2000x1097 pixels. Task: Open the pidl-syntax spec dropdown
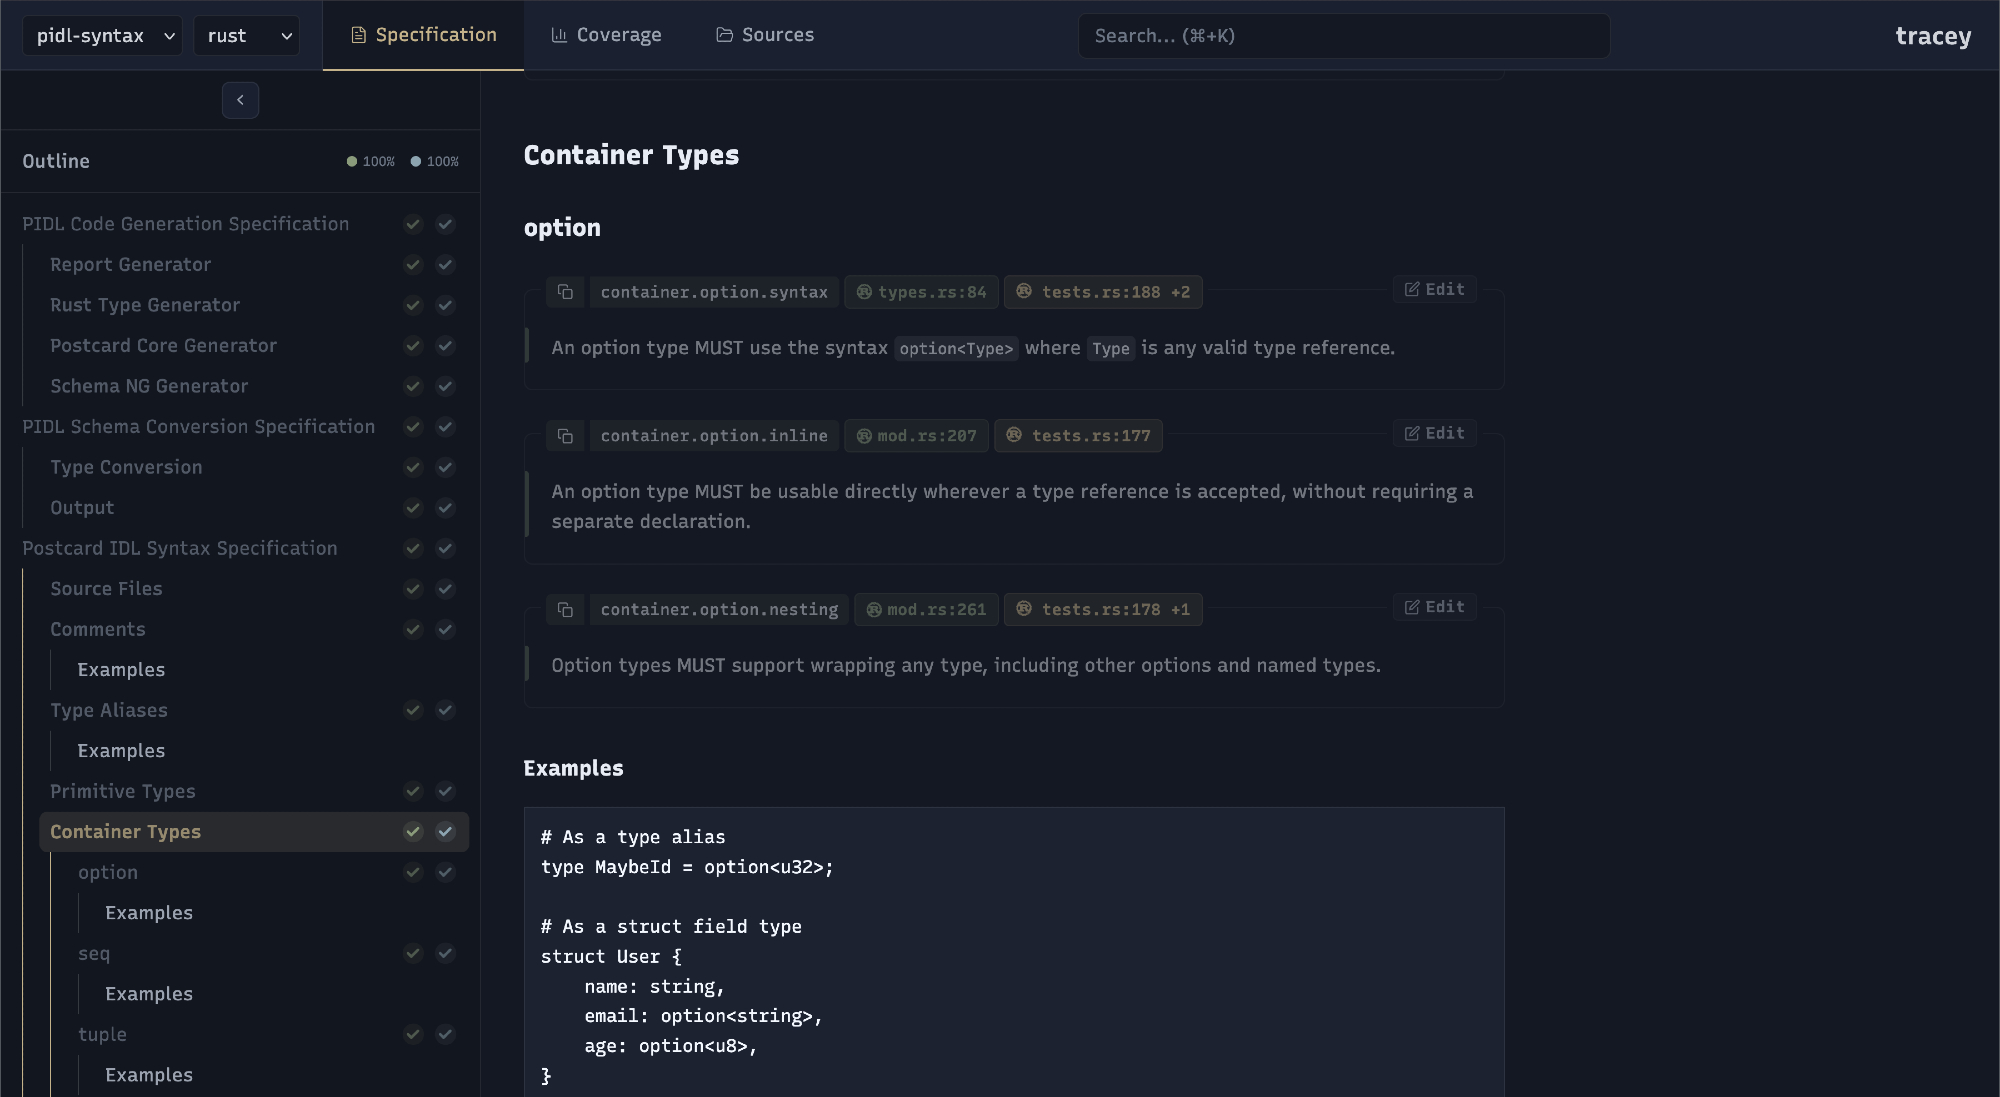tap(103, 36)
